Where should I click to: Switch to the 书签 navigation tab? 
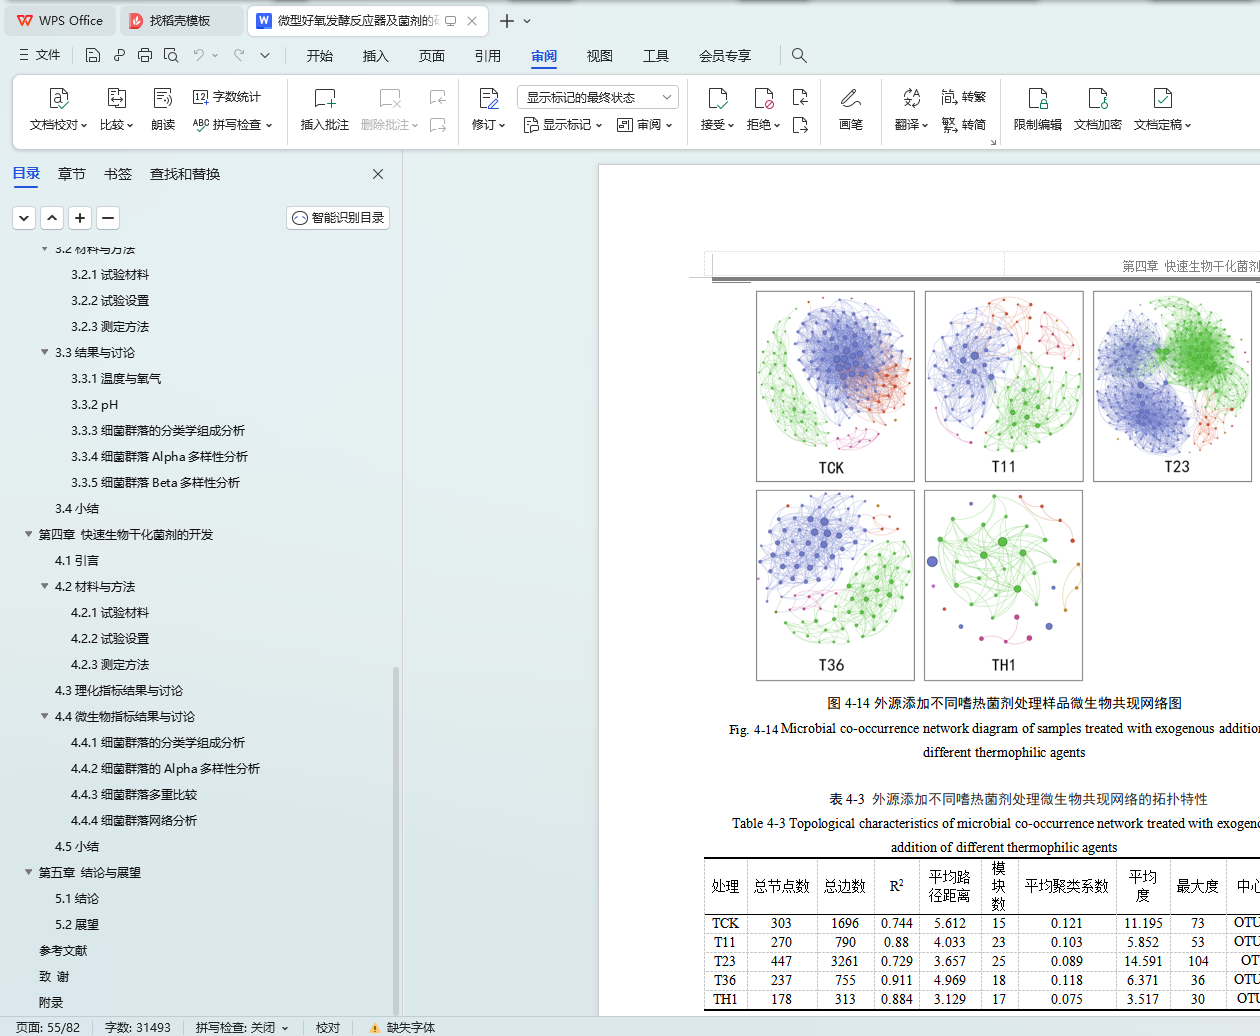(x=118, y=174)
